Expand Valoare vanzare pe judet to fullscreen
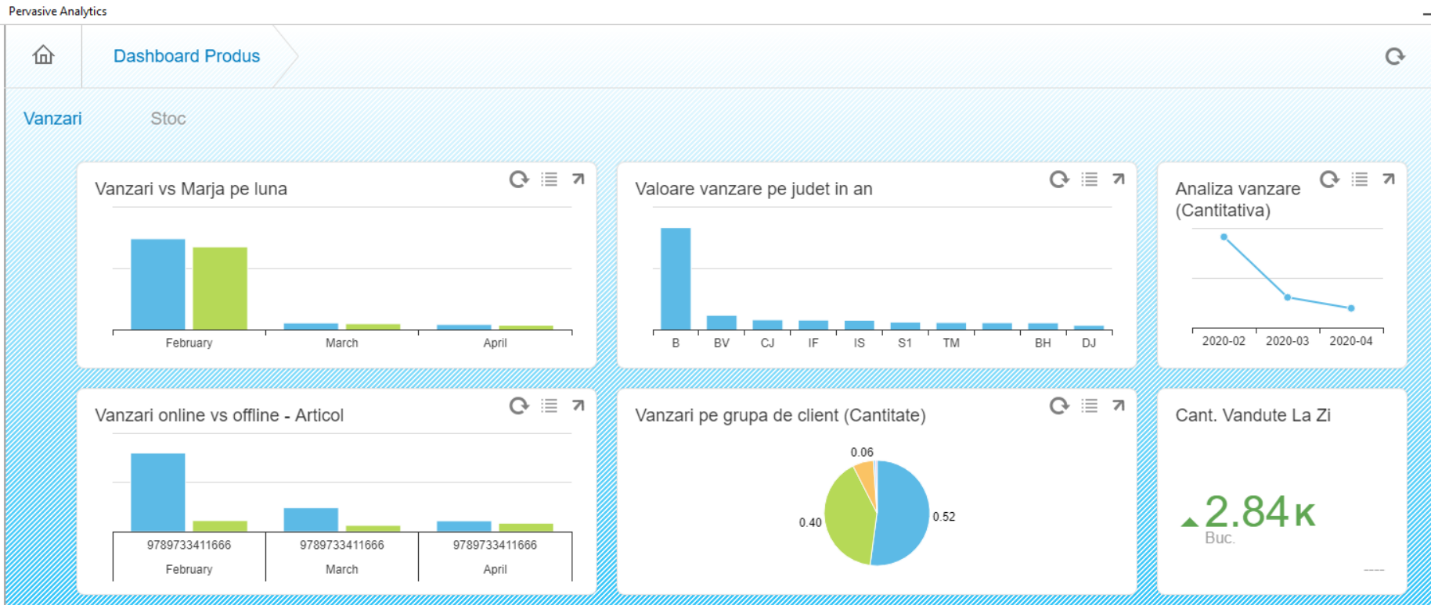 click(x=1119, y=179)
